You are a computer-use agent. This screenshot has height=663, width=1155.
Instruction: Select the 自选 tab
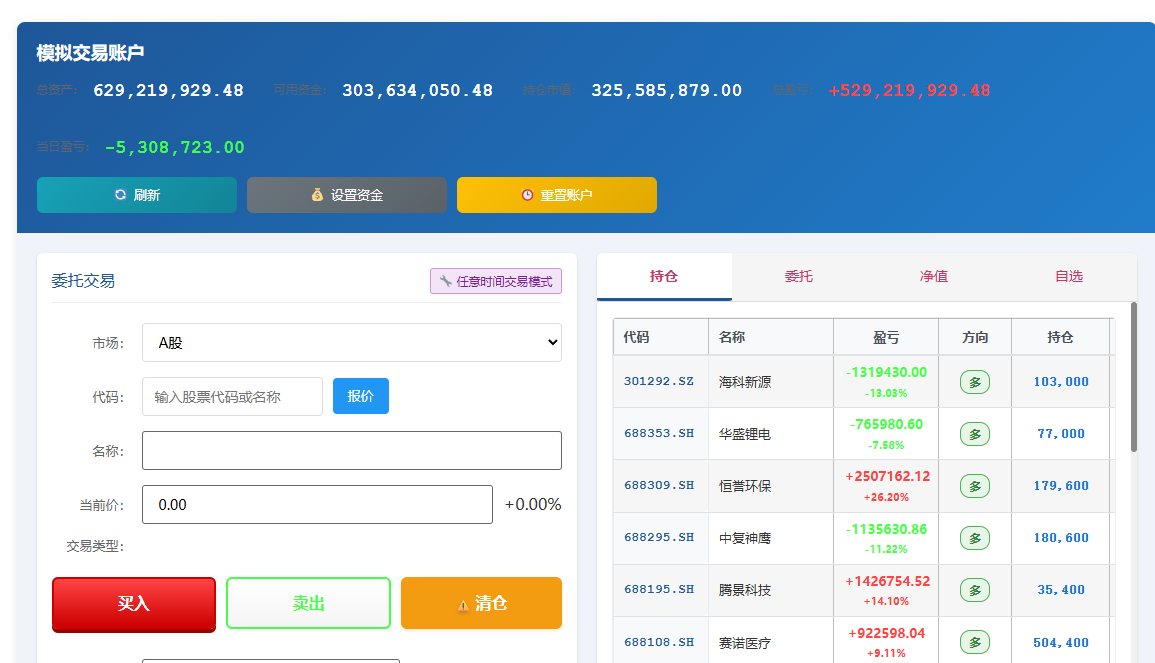coord(1068,276)
